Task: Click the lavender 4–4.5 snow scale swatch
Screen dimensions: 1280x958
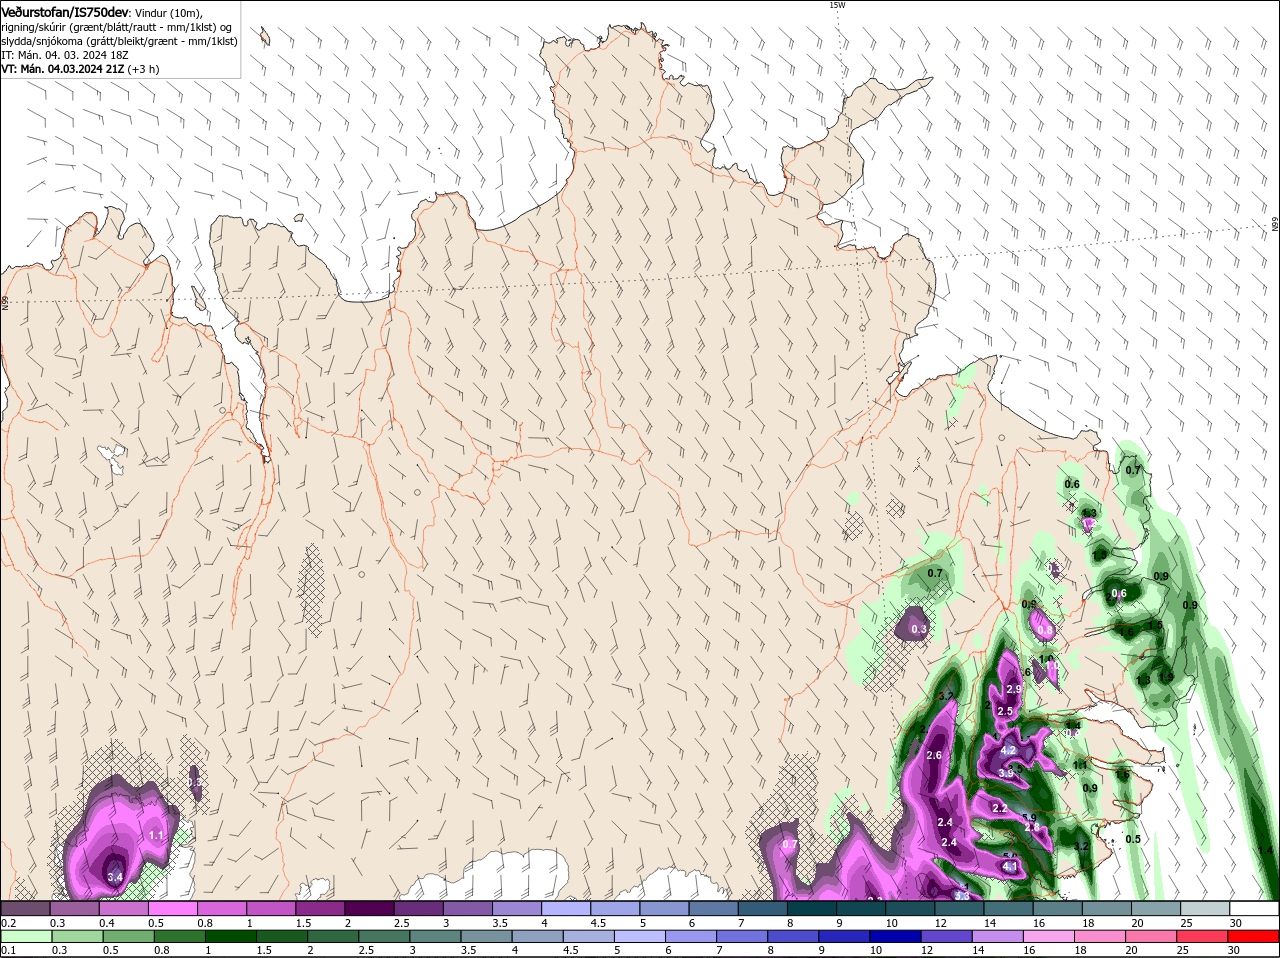Action: pyautogui.click(x=567, y=909)
